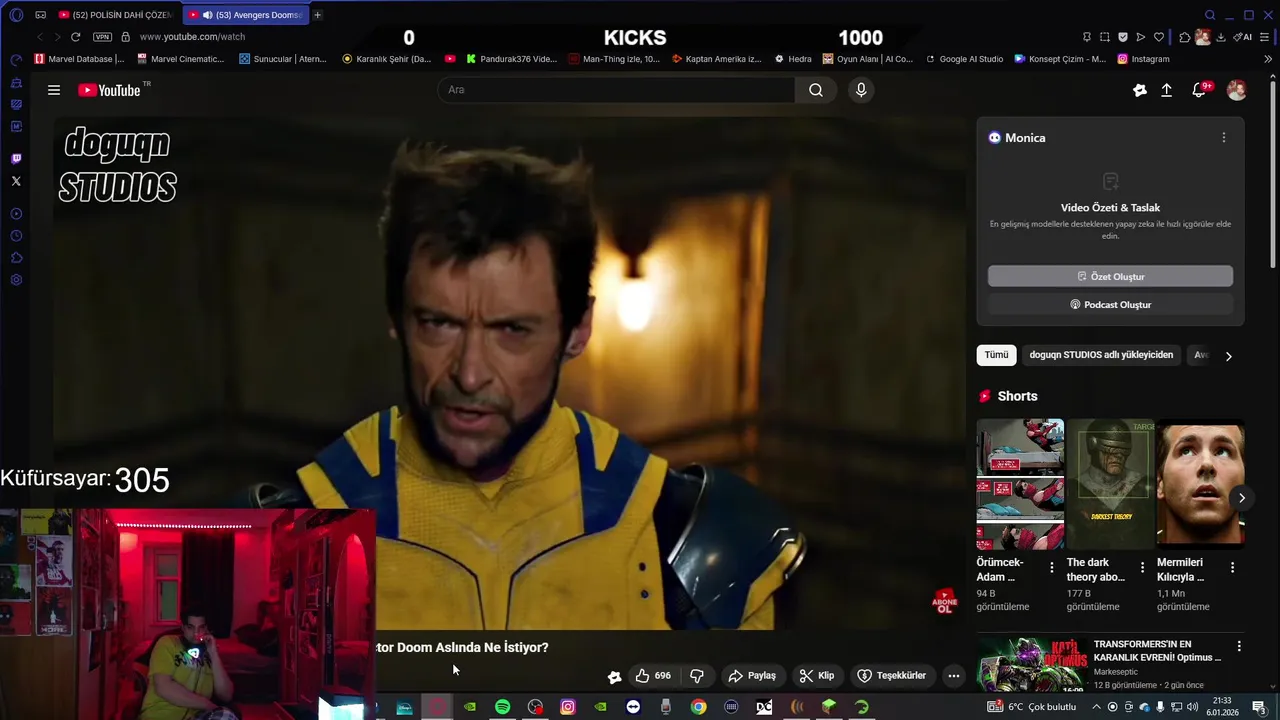Open Windows notification center
This screenshot has height=720, width=1280.
1259,707
